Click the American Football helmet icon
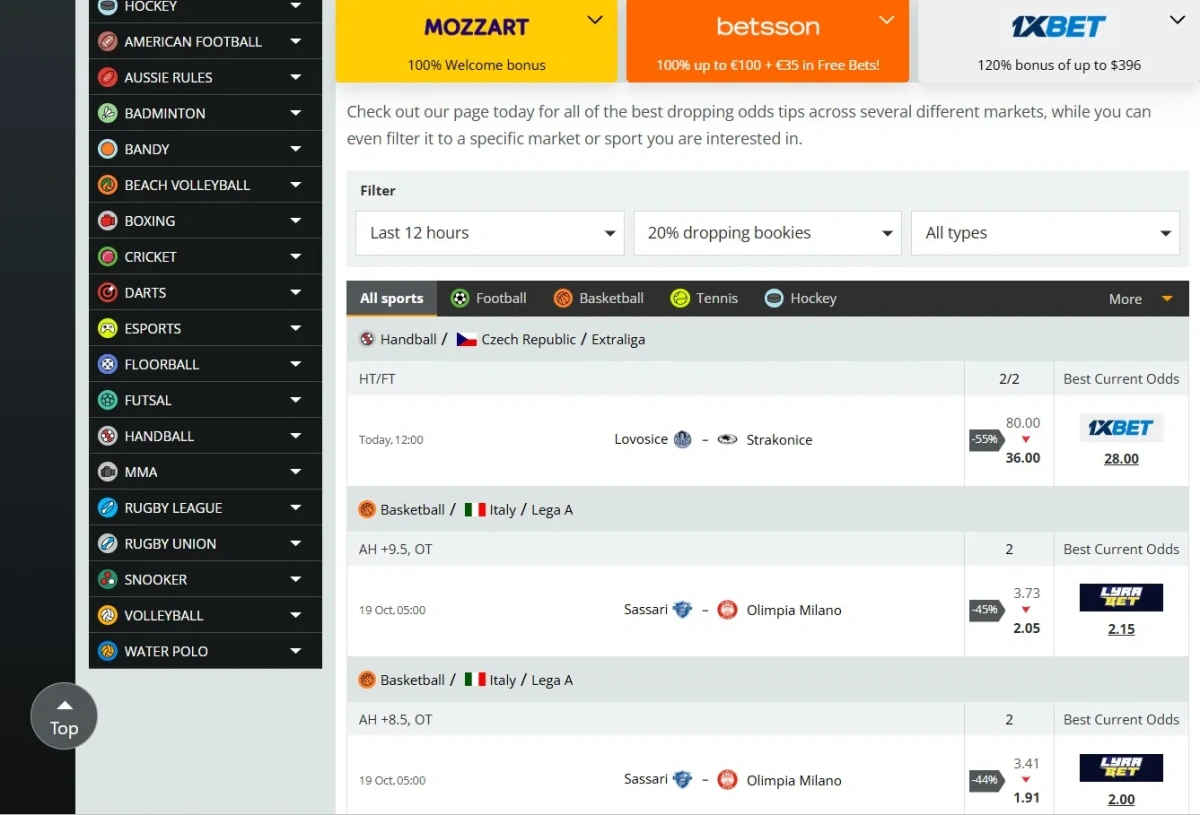1200x815 pixels. [108, 42]
